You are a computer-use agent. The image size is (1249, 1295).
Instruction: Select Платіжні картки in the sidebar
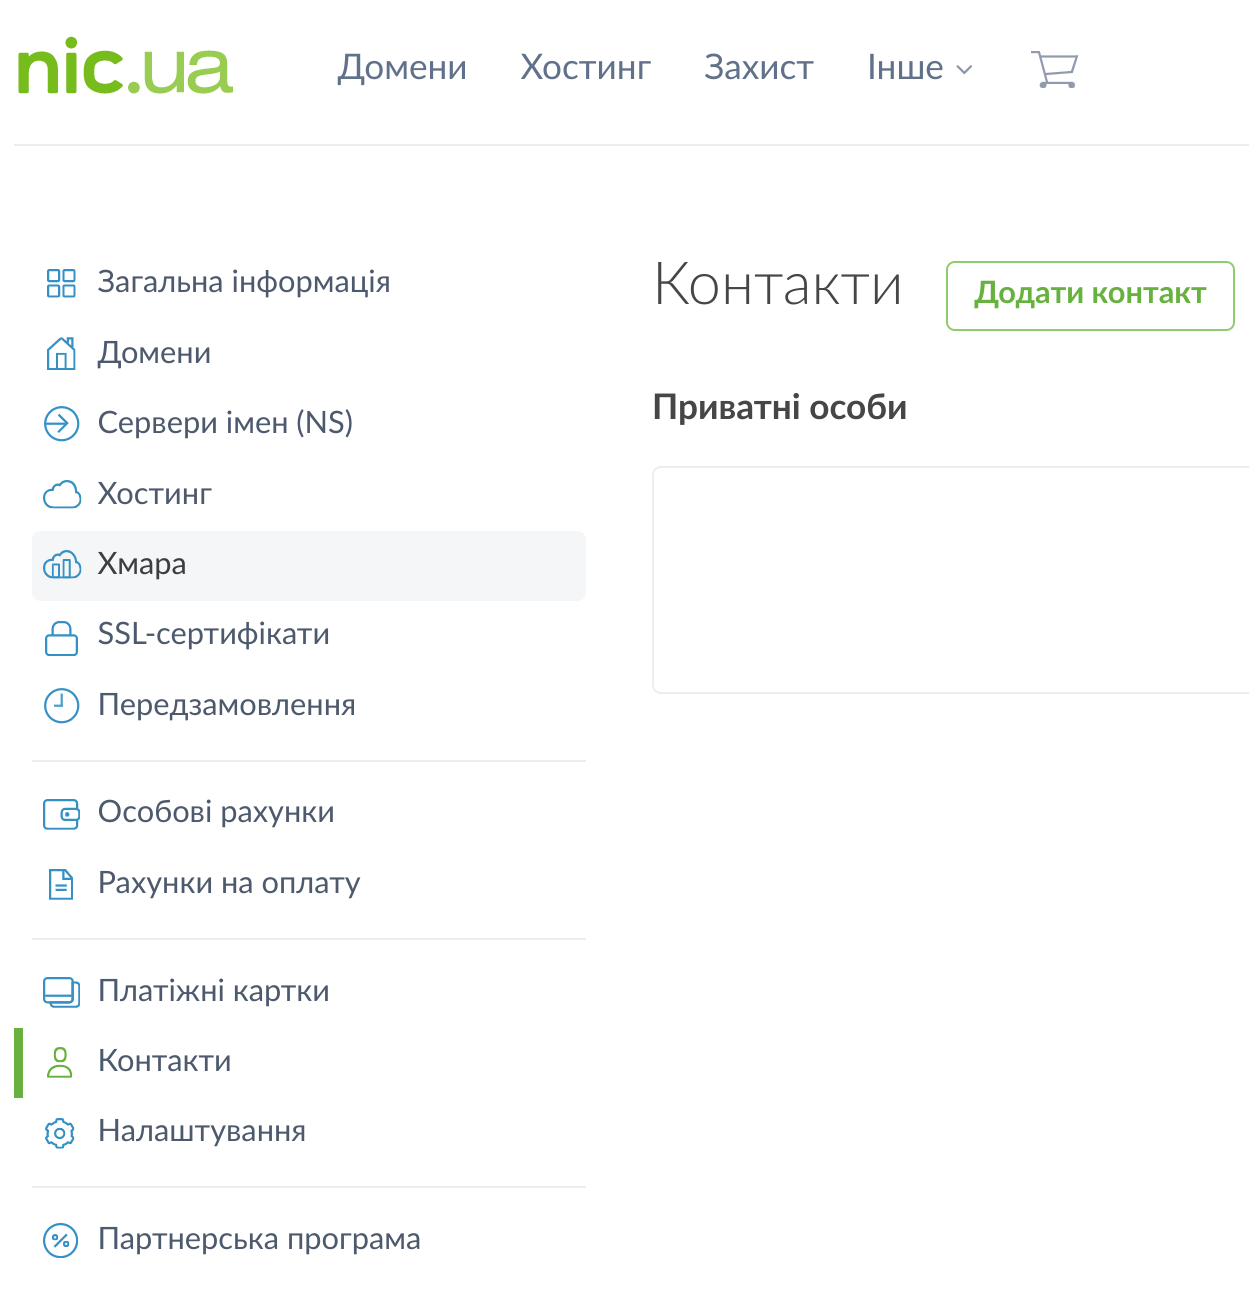(x=213, y=991)
